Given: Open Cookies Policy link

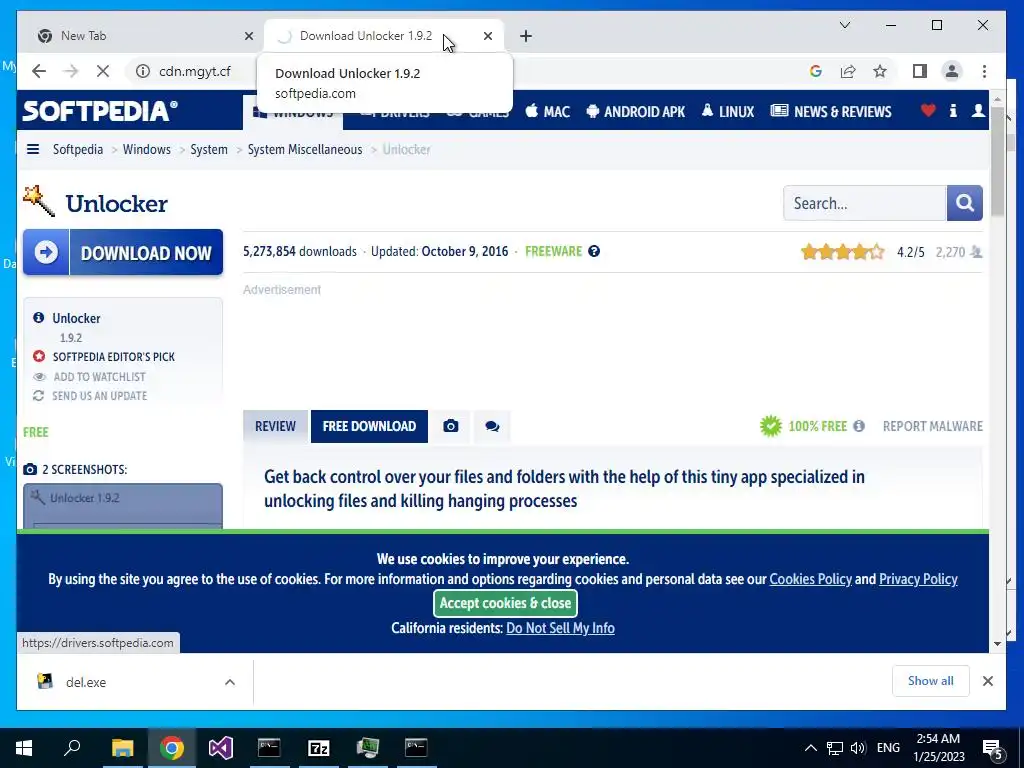Looking at the screenshot, I should [810, 579].
